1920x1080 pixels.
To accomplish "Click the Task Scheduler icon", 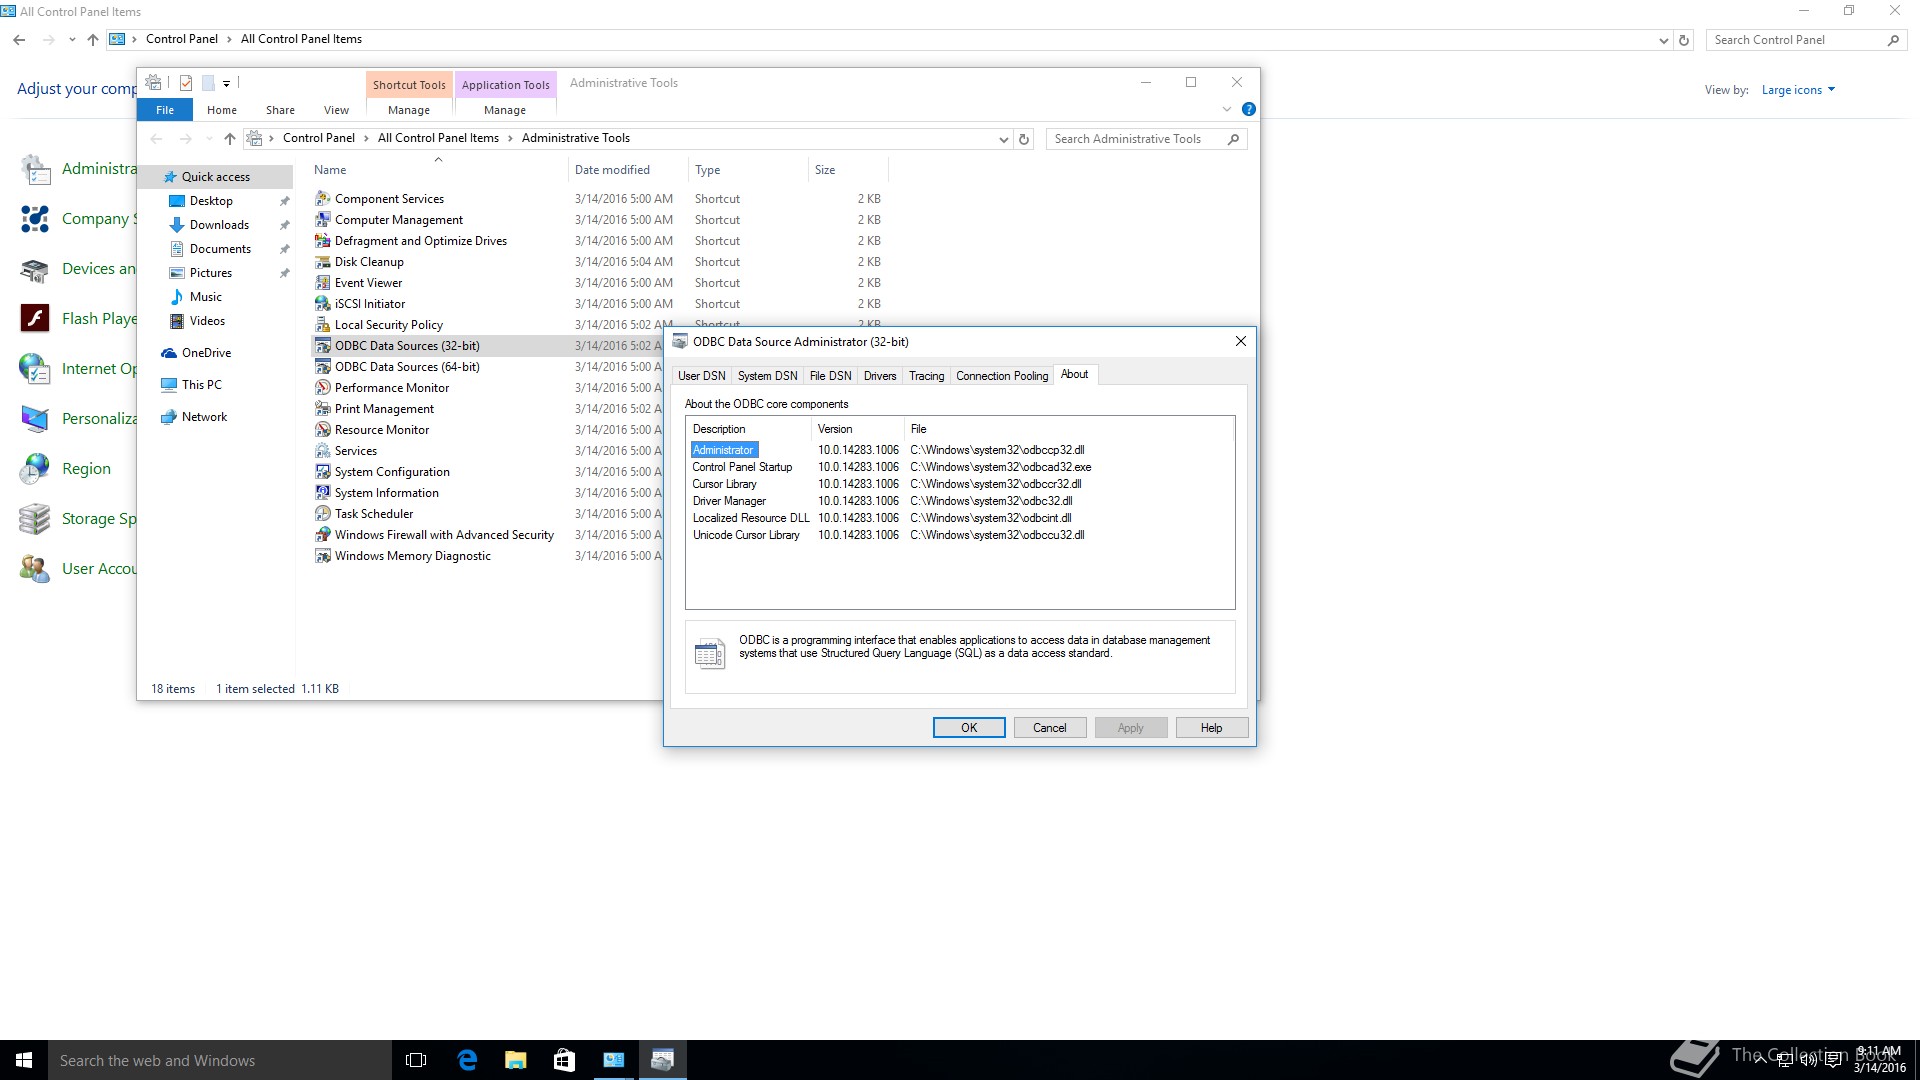I will click(322, 514).
